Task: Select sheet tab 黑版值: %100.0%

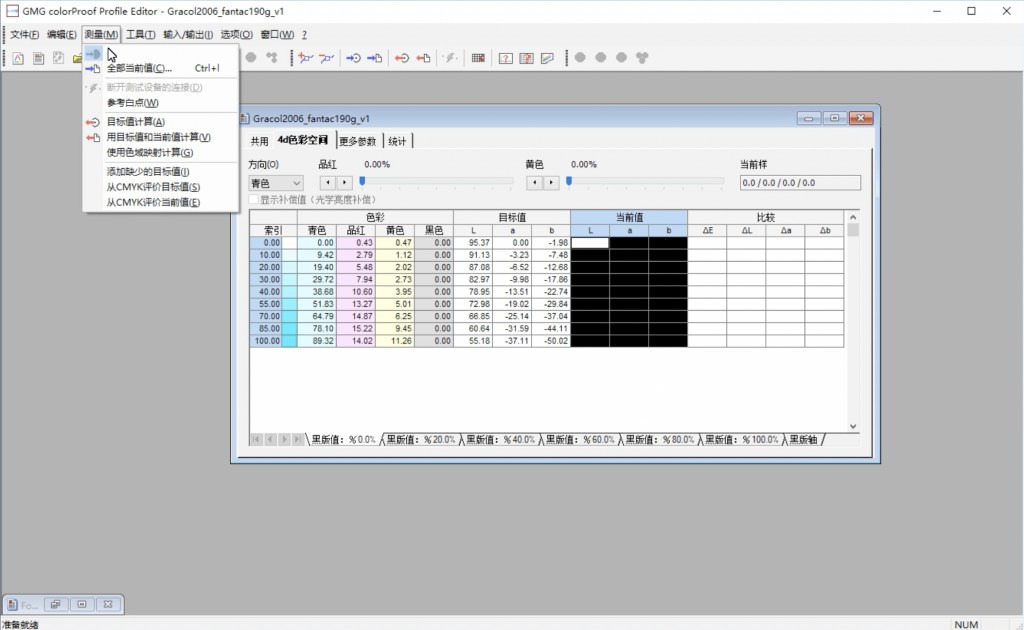Action: tap(742, 440)
